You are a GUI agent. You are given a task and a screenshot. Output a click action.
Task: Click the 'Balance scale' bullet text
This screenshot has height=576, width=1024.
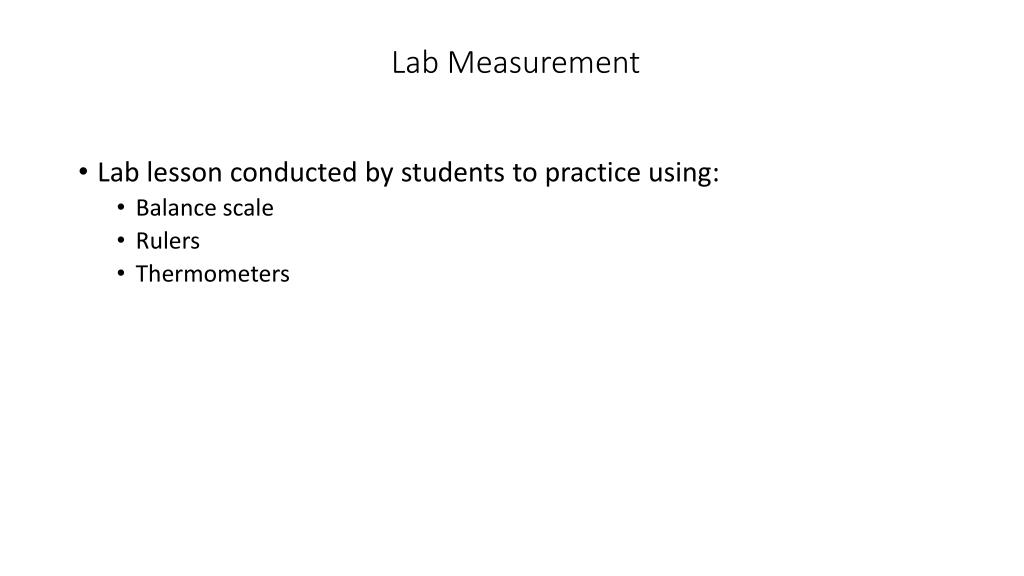coord(204,208)
